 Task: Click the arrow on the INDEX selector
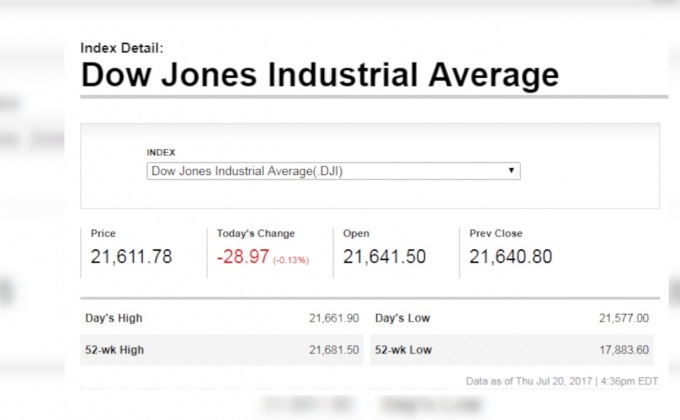coord(512,171)
